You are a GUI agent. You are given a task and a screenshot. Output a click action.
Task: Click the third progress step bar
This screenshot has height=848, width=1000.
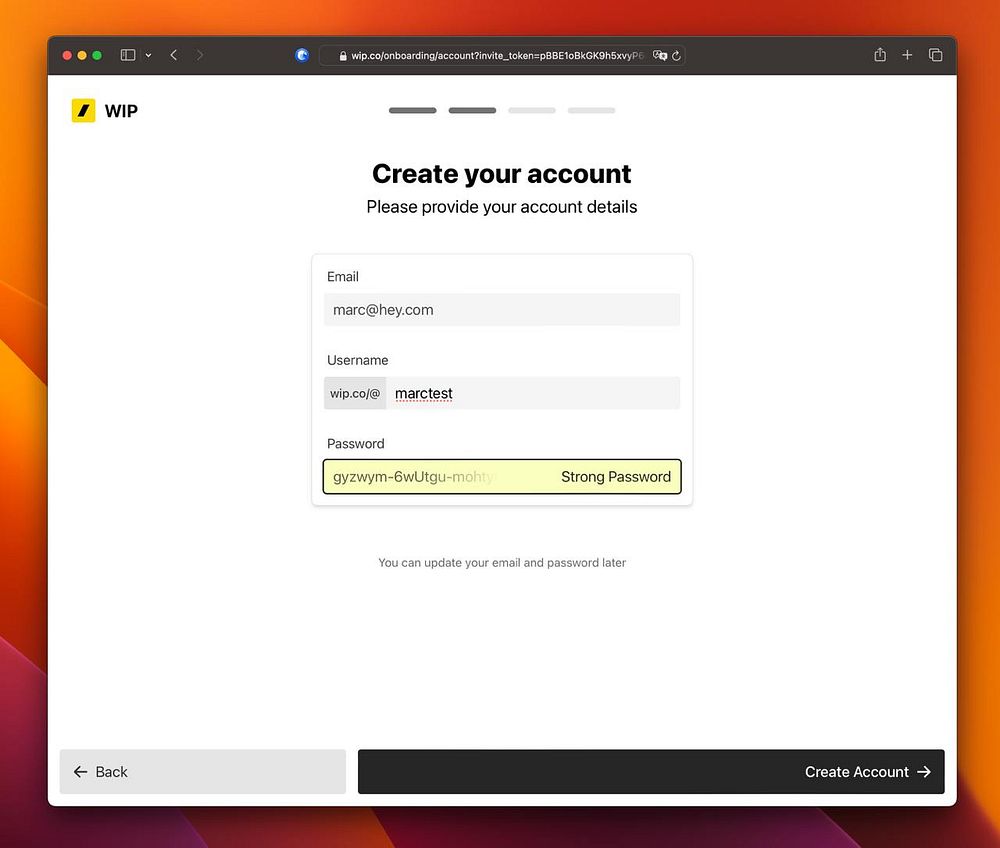[x=532, y=110]
